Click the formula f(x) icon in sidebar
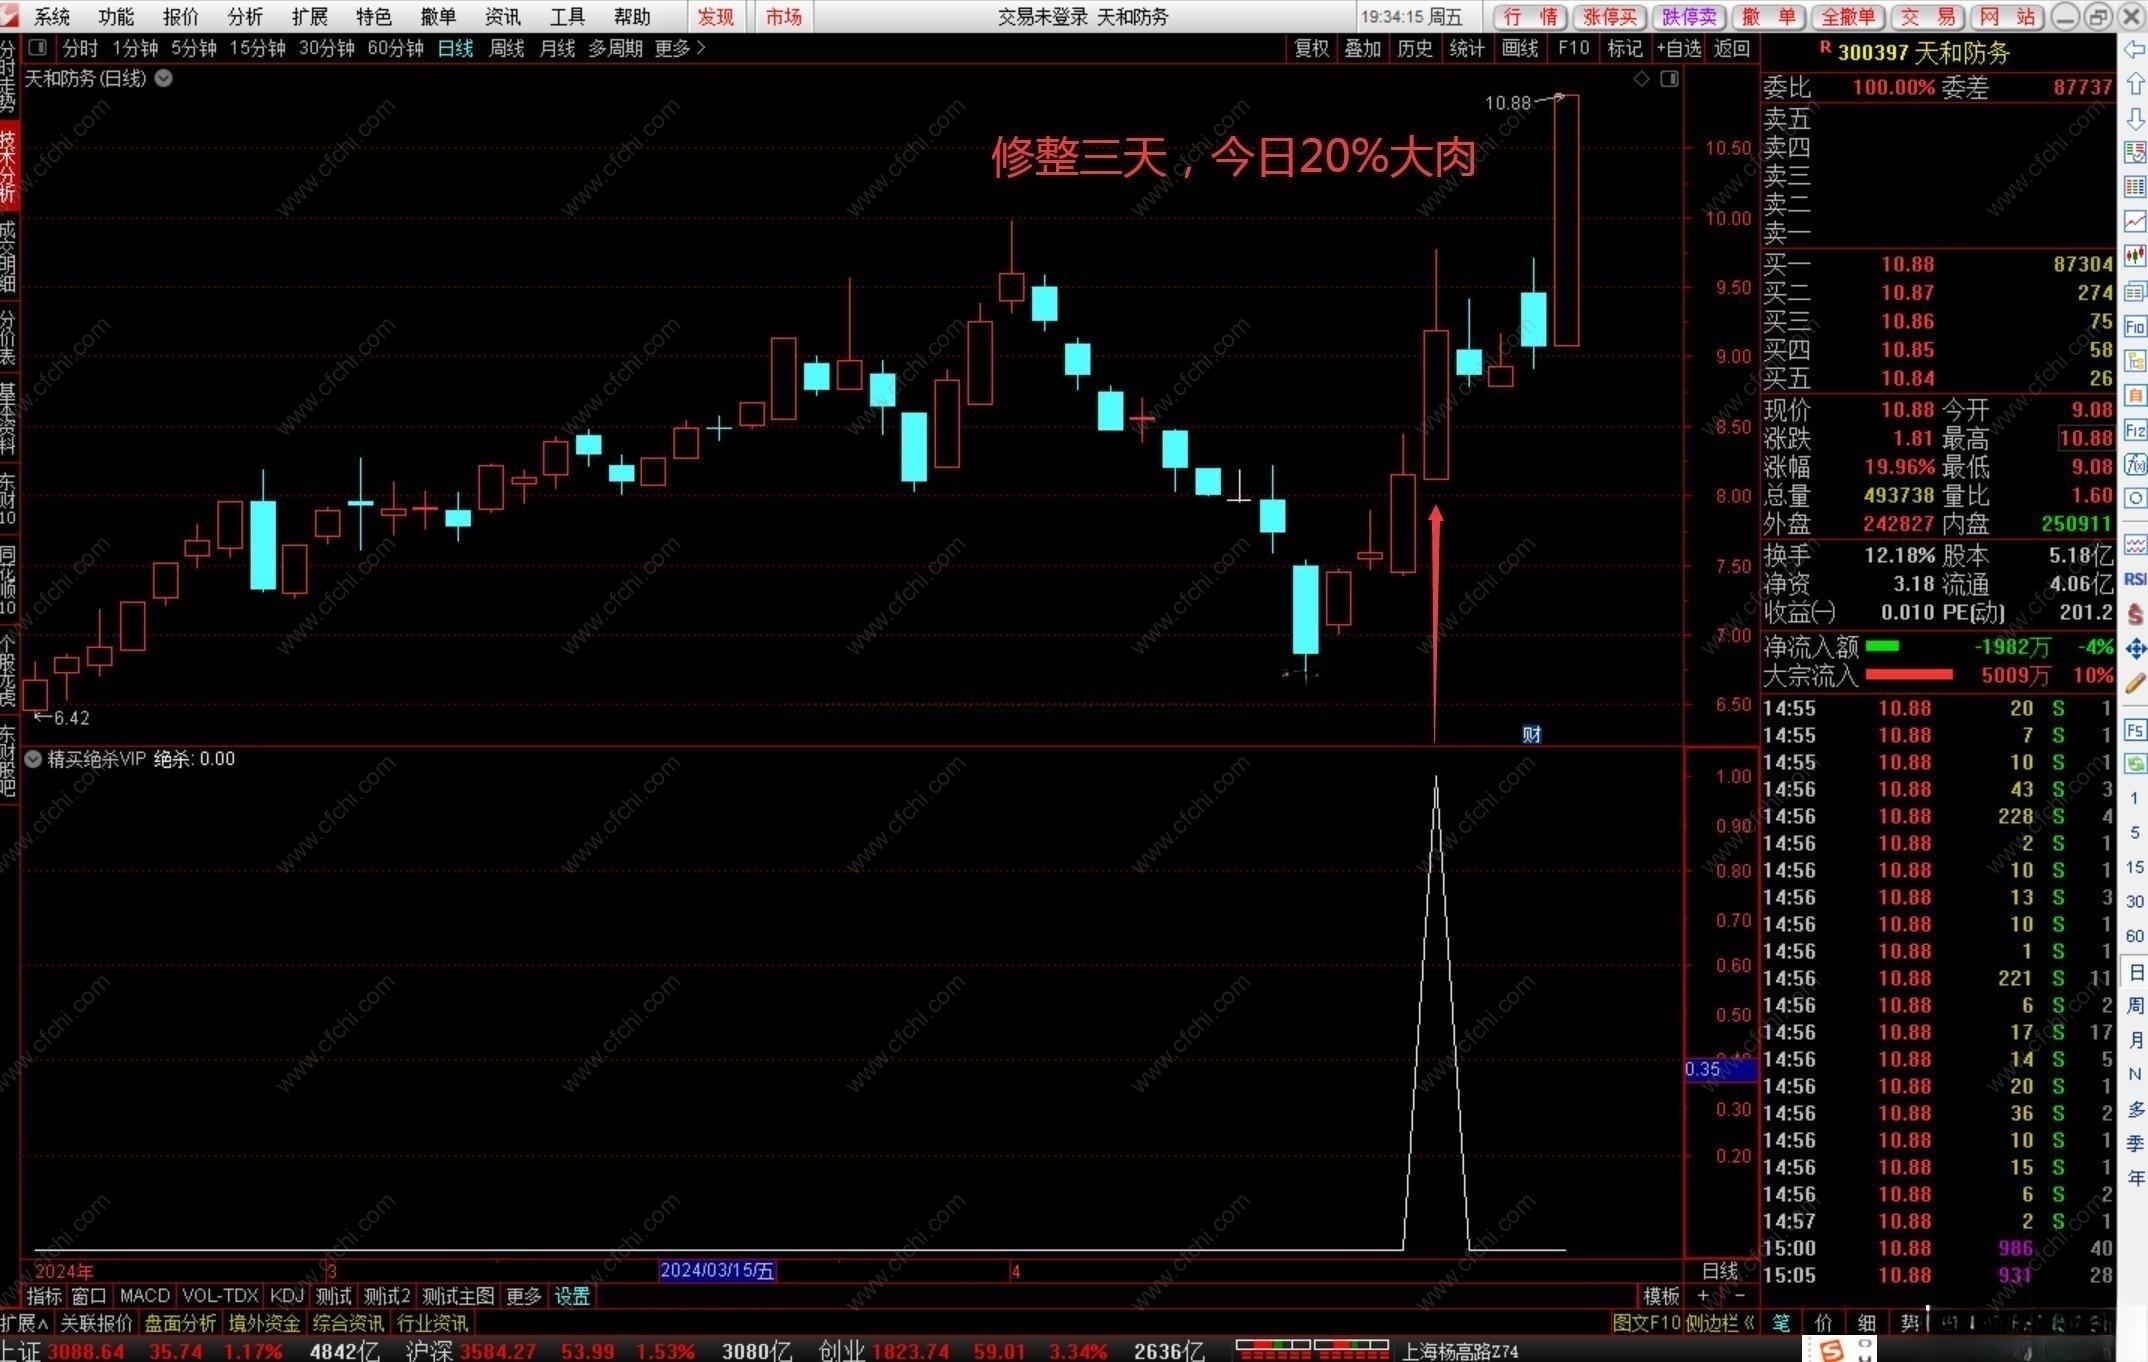The width and height of the screenshot is (2148, 1362). point(2134,464)
